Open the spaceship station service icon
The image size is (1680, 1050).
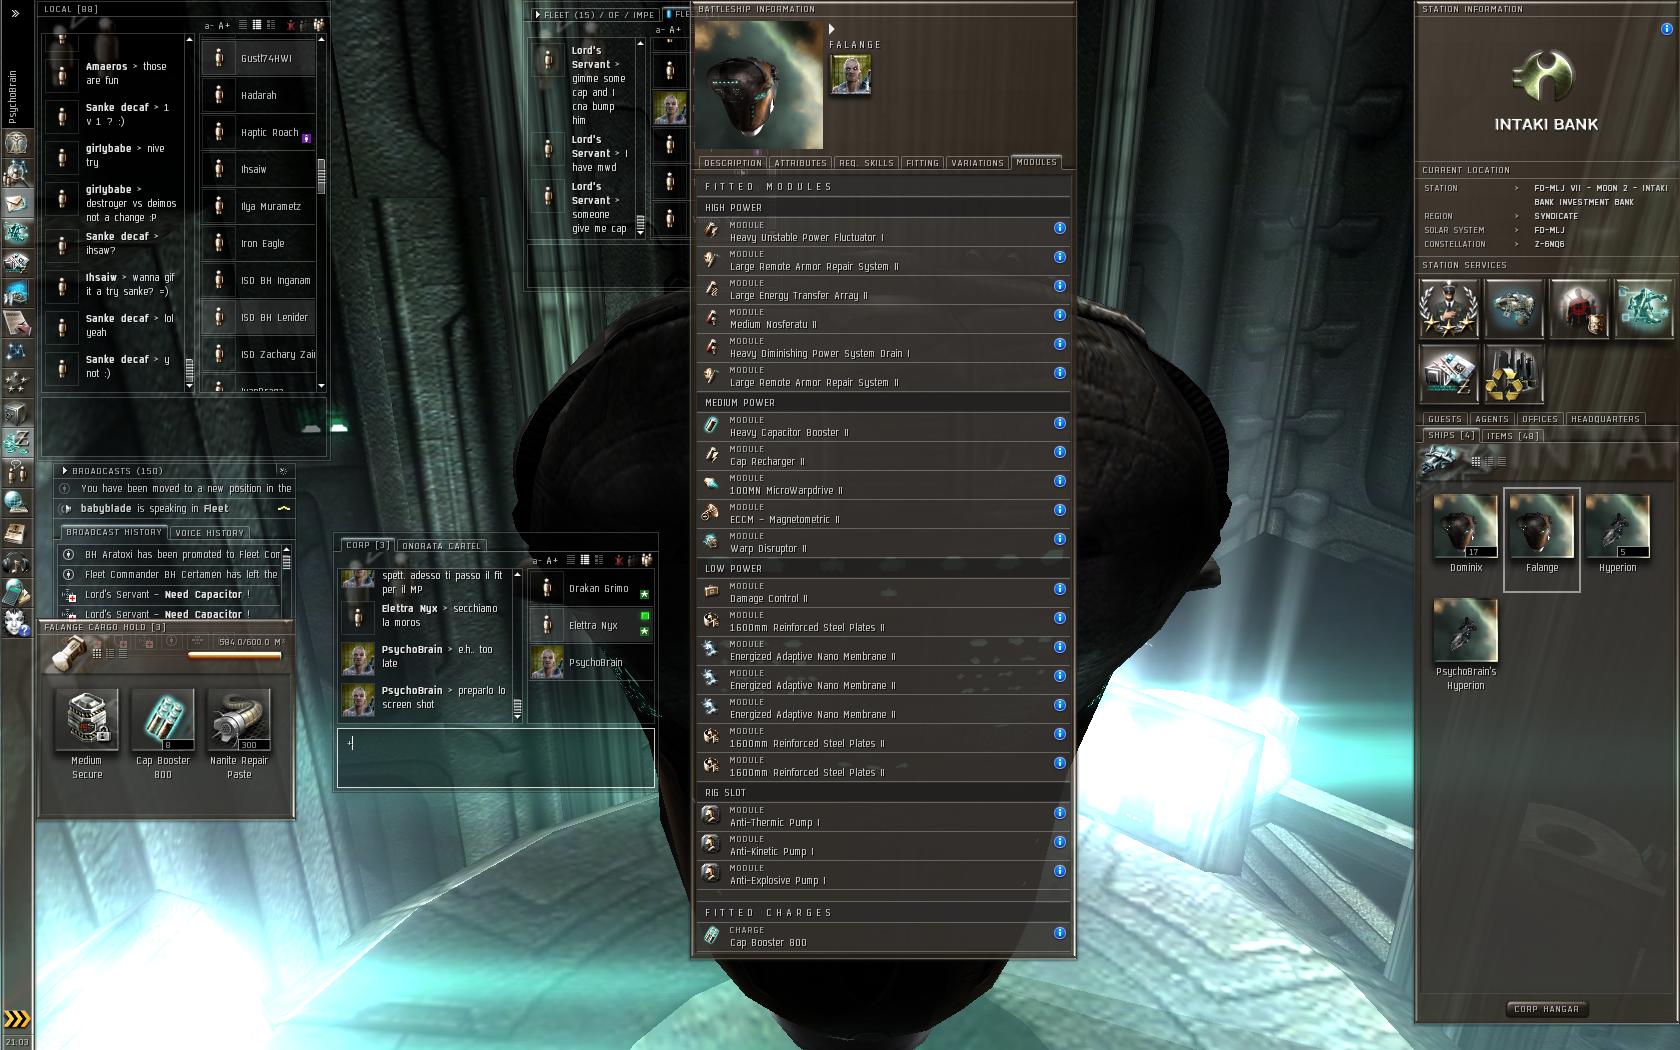coord(1514,309)
